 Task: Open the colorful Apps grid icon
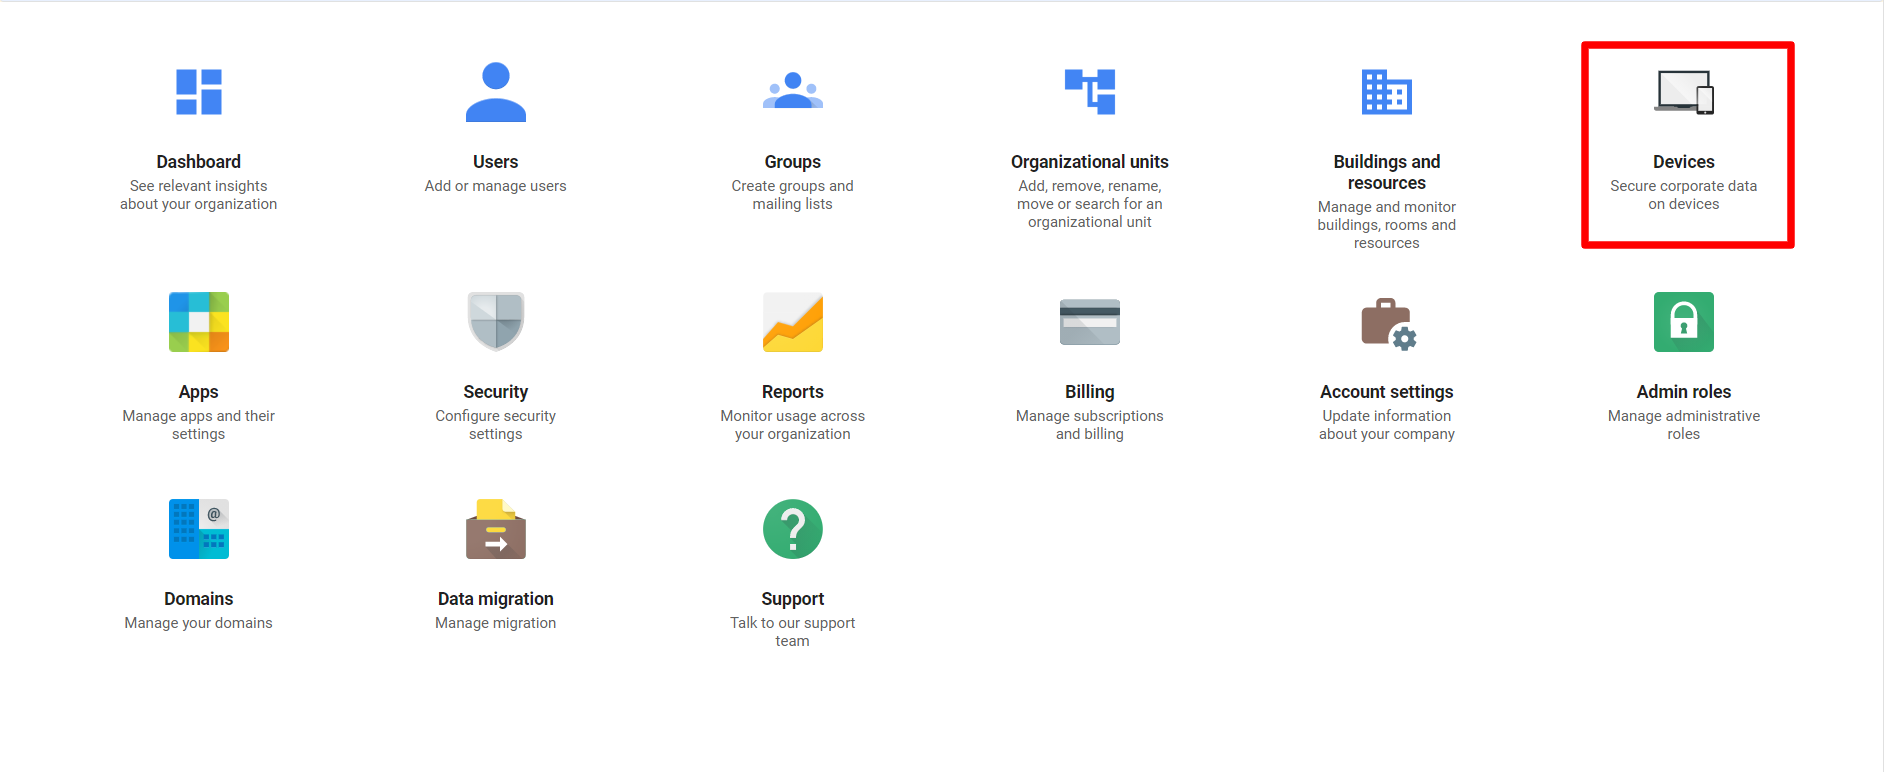click(x=199, y=322)
